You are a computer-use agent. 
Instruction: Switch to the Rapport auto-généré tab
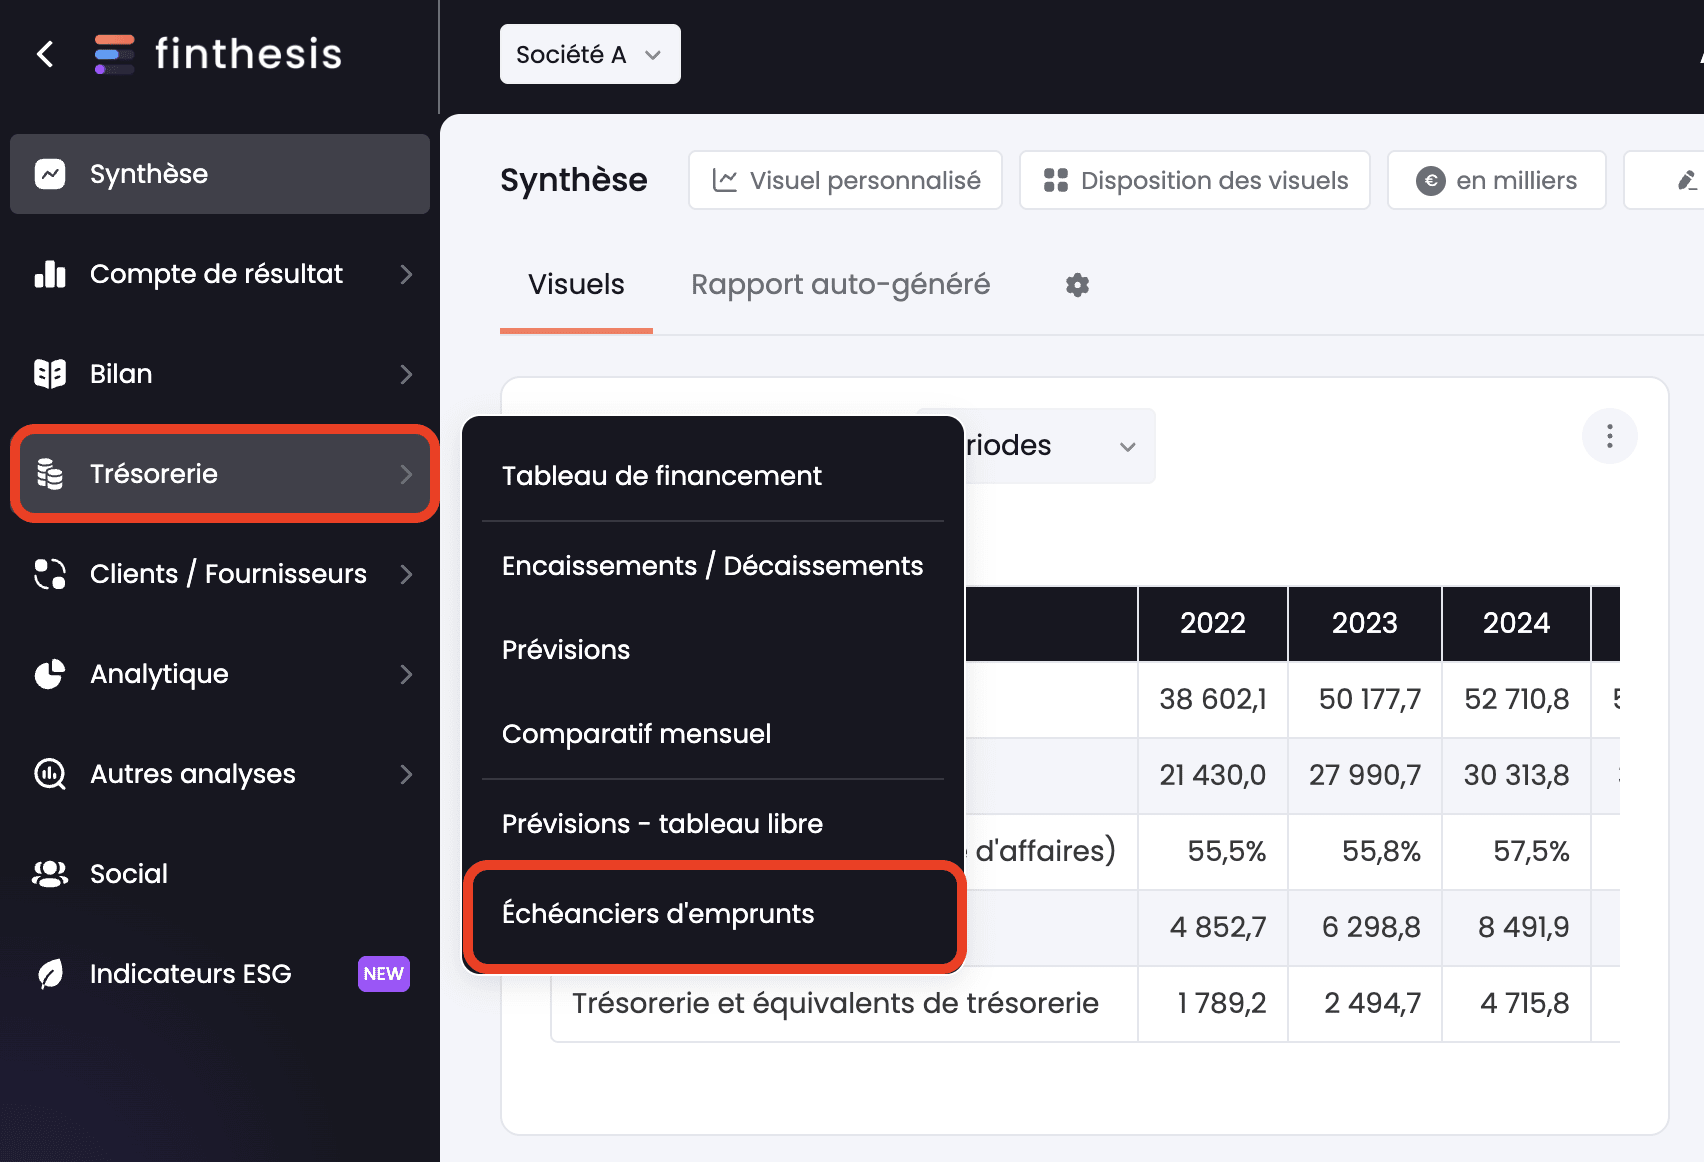(x=840, y=285)
